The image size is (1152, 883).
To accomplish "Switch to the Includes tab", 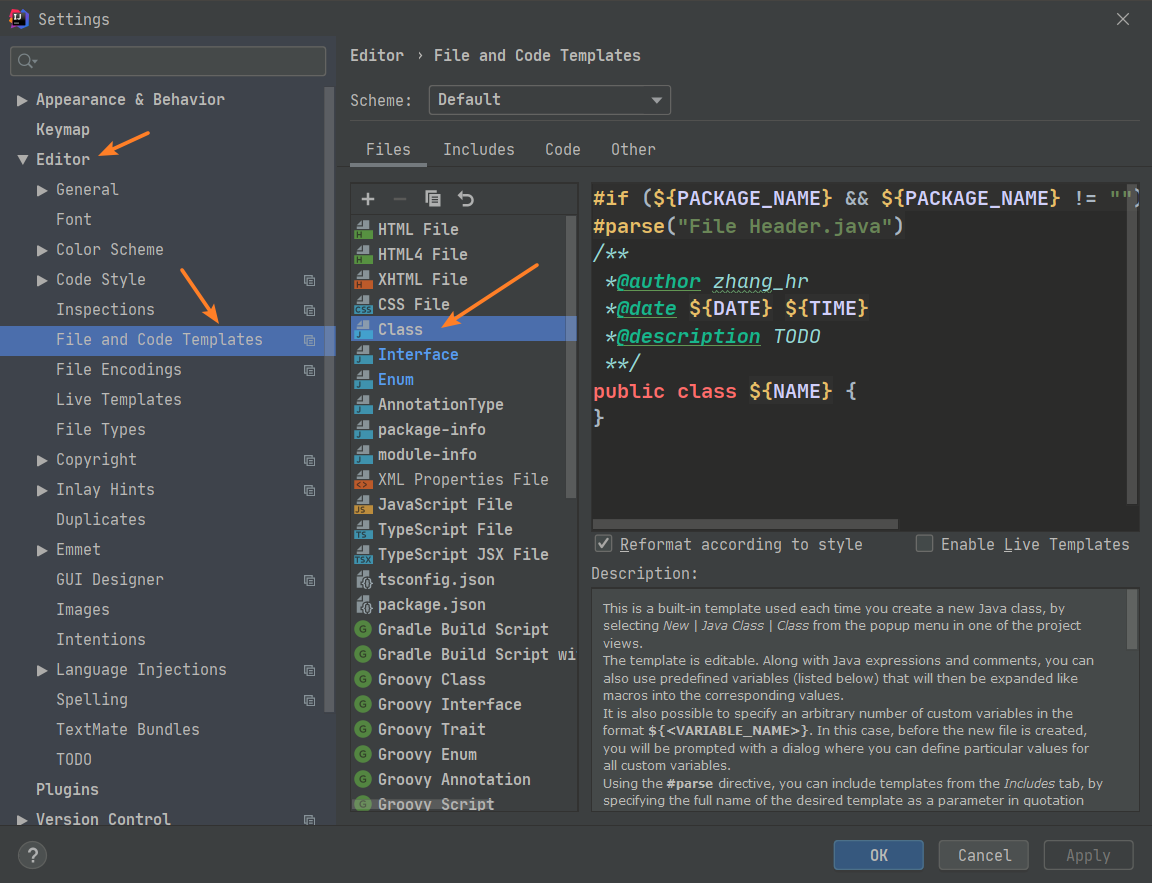I will pos(478,150).
